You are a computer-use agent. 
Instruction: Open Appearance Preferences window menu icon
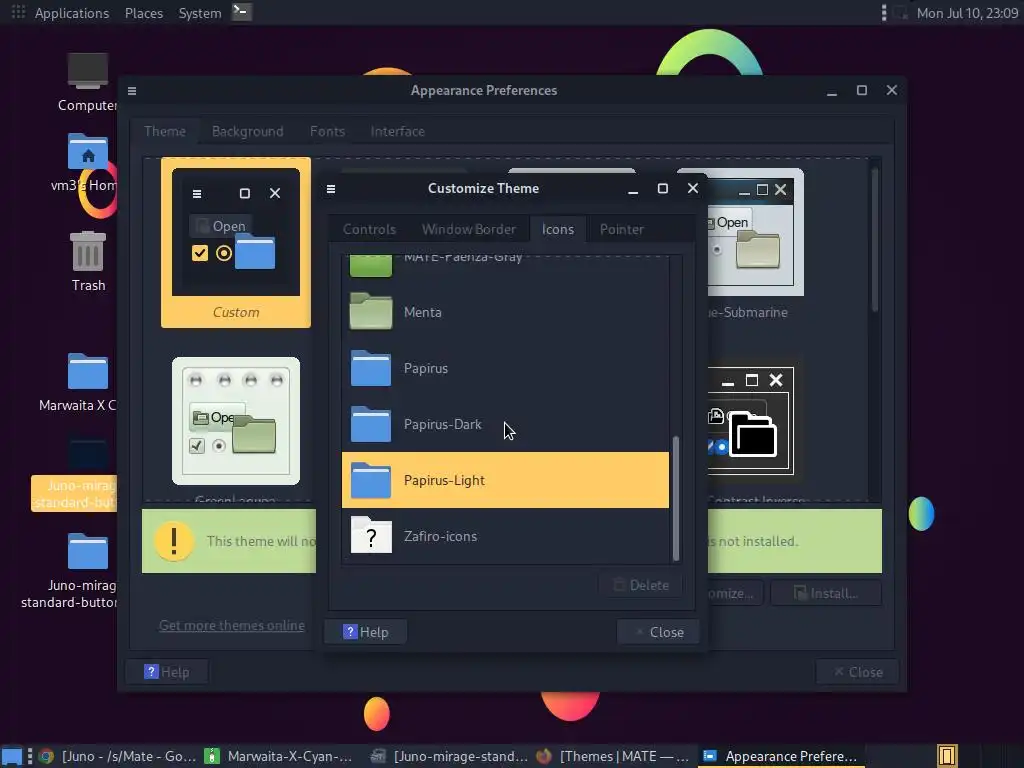132,91
